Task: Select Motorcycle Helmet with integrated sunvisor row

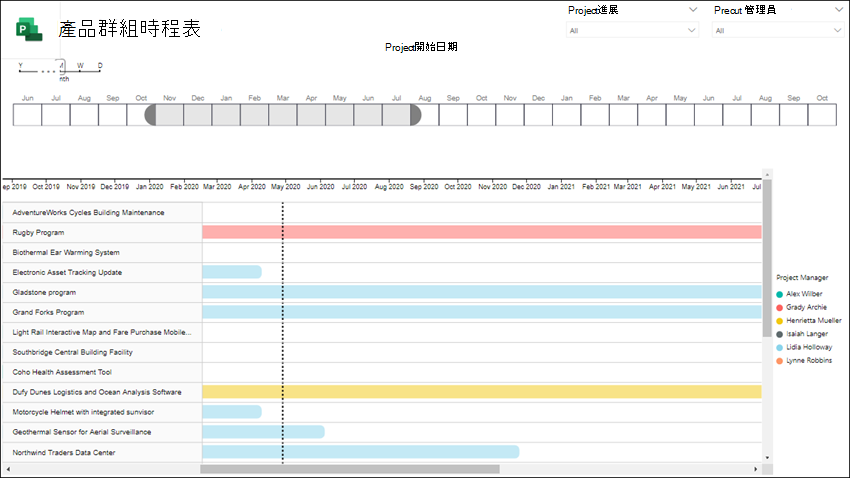Action: pos(102,412)
